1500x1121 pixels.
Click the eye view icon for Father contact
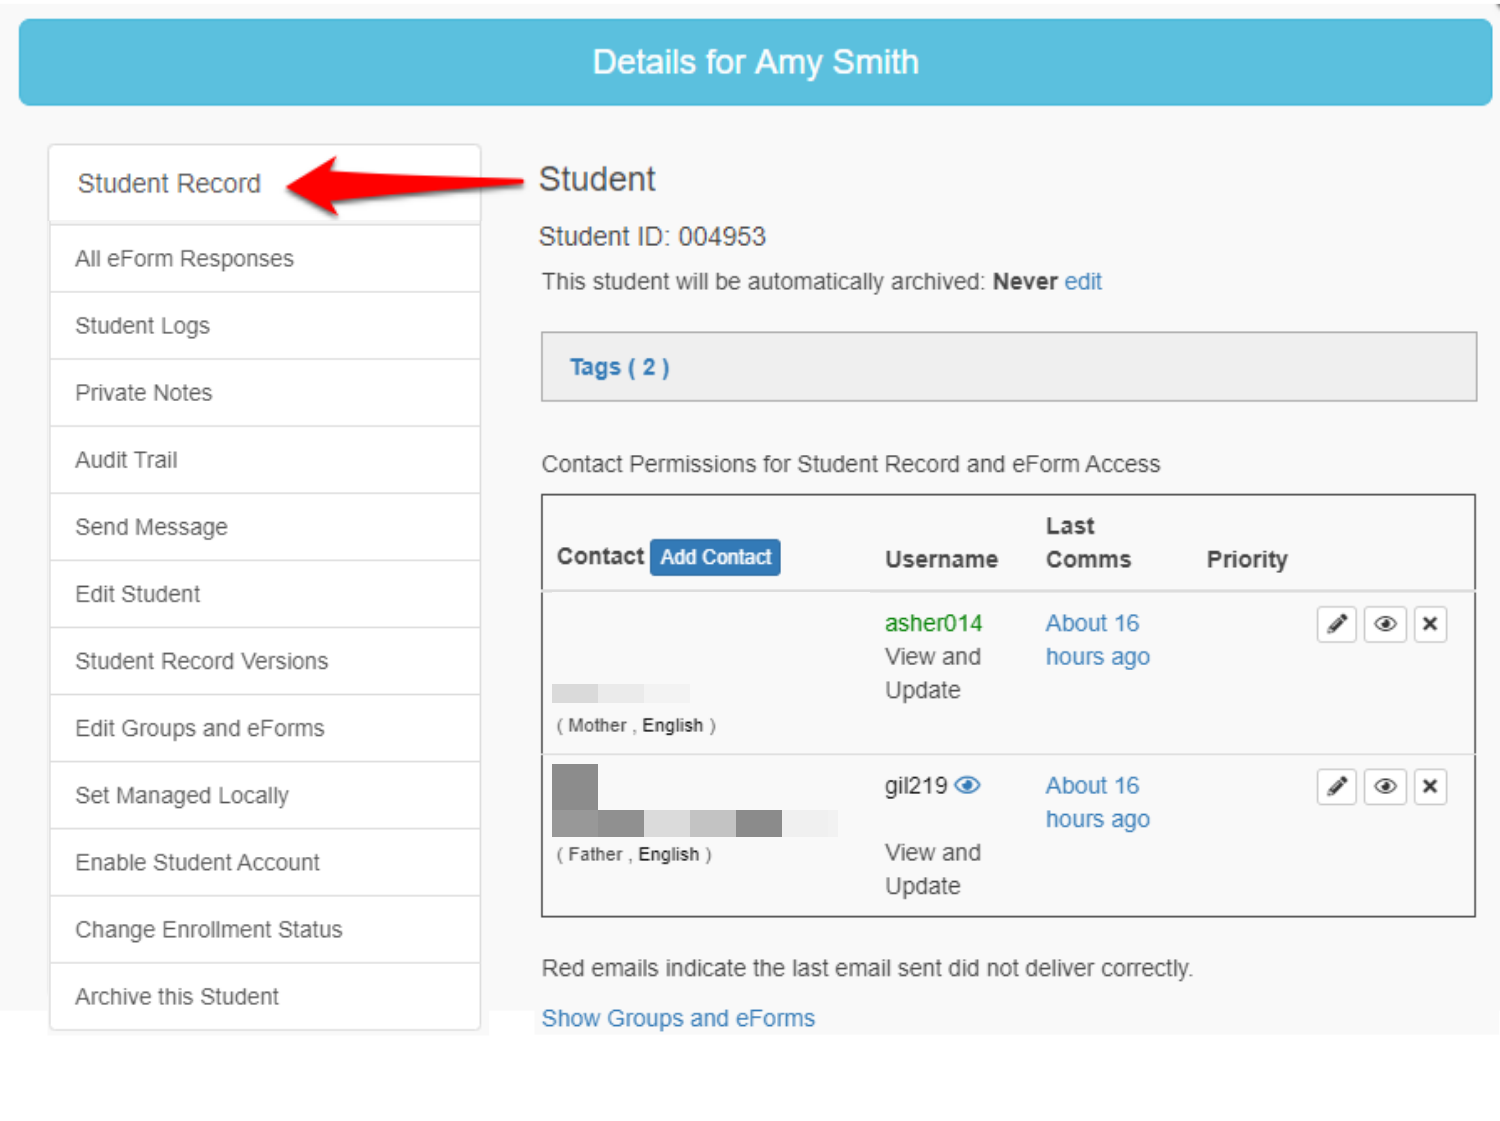(1385, 787)
